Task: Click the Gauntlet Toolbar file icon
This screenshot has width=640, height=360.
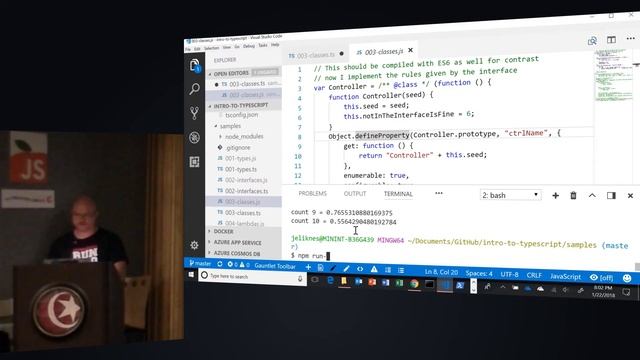Action: pos(321,268)
